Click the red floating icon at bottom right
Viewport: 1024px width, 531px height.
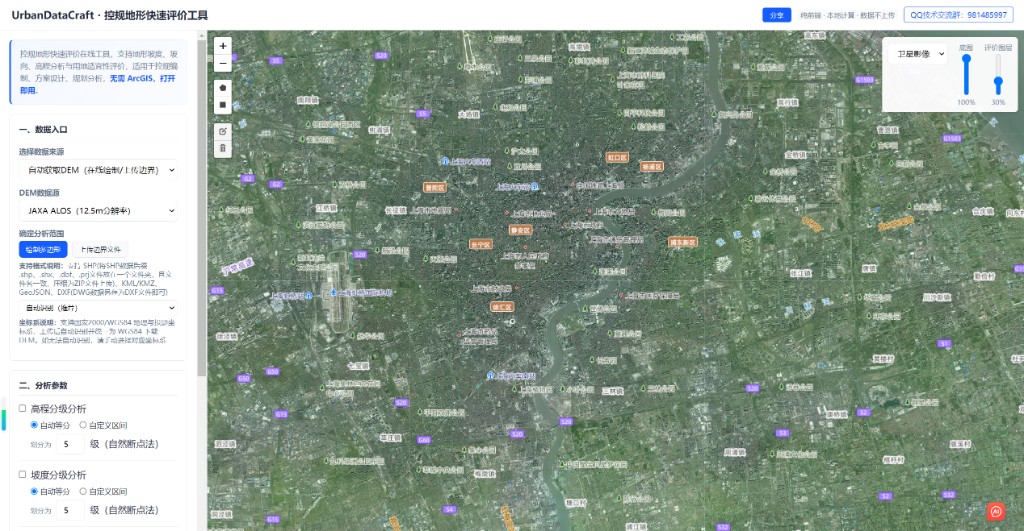[x=995, y=511]
